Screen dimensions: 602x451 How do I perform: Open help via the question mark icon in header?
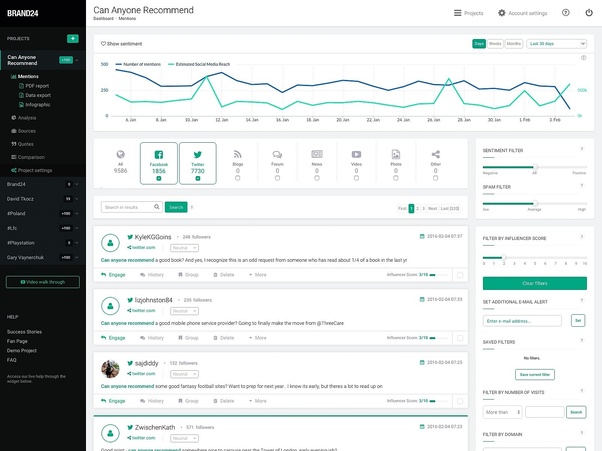[x=565, y=13]
